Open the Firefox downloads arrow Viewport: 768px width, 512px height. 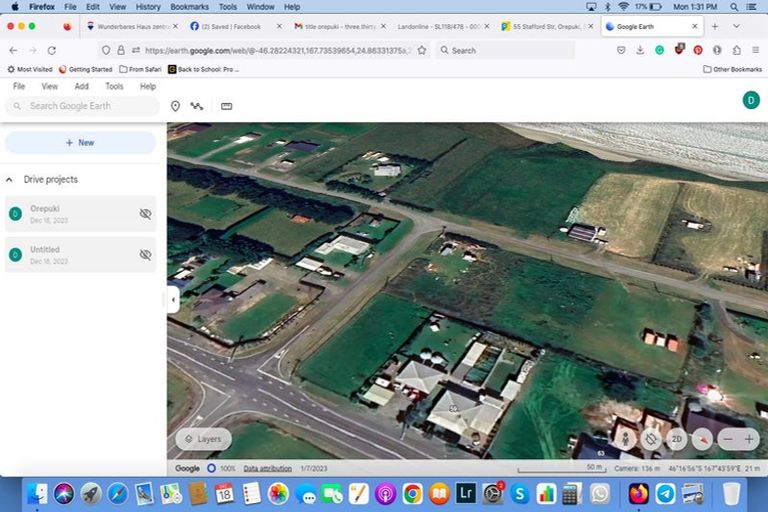[x=640, y=50]
